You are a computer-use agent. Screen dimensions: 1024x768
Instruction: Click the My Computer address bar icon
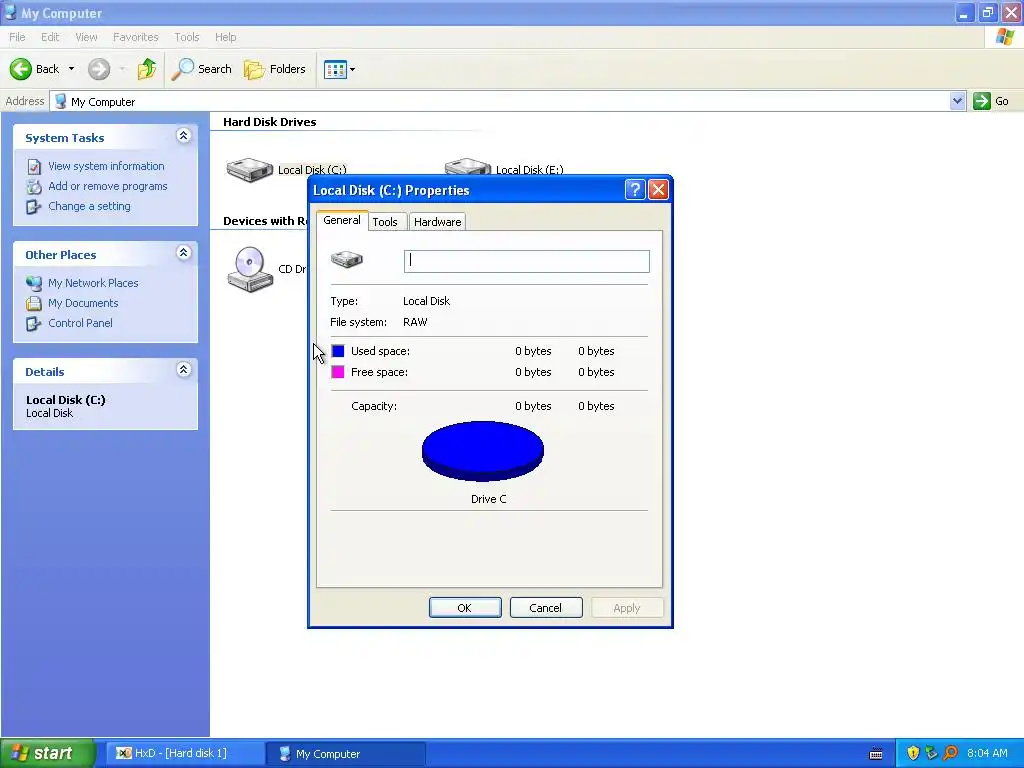point(61,101)
